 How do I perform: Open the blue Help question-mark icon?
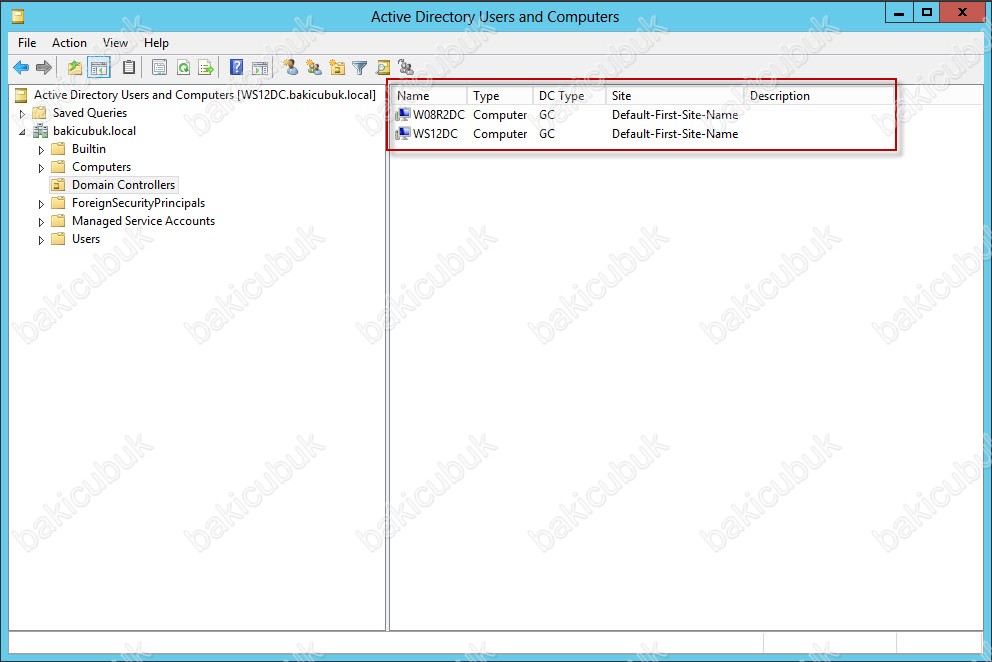[x=236, y=67]
